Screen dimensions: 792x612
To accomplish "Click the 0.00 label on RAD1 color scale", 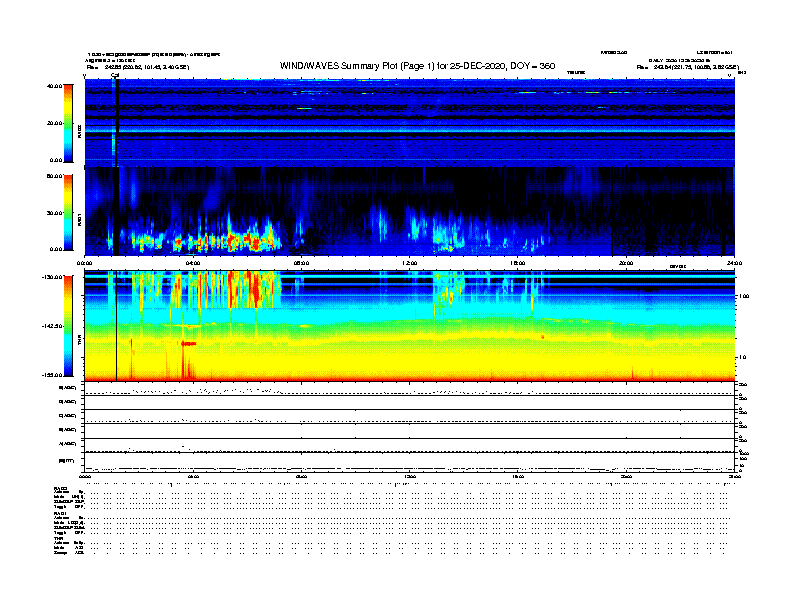I will pos(56,249).
